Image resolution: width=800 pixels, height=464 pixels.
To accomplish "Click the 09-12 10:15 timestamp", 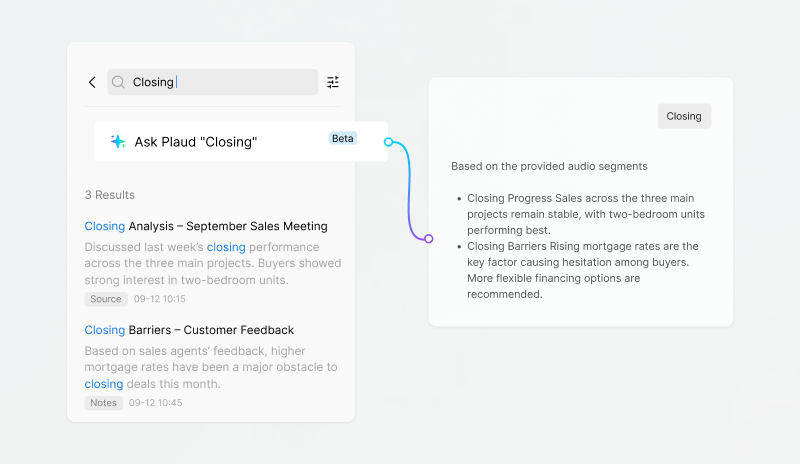I will coord(160,299).
